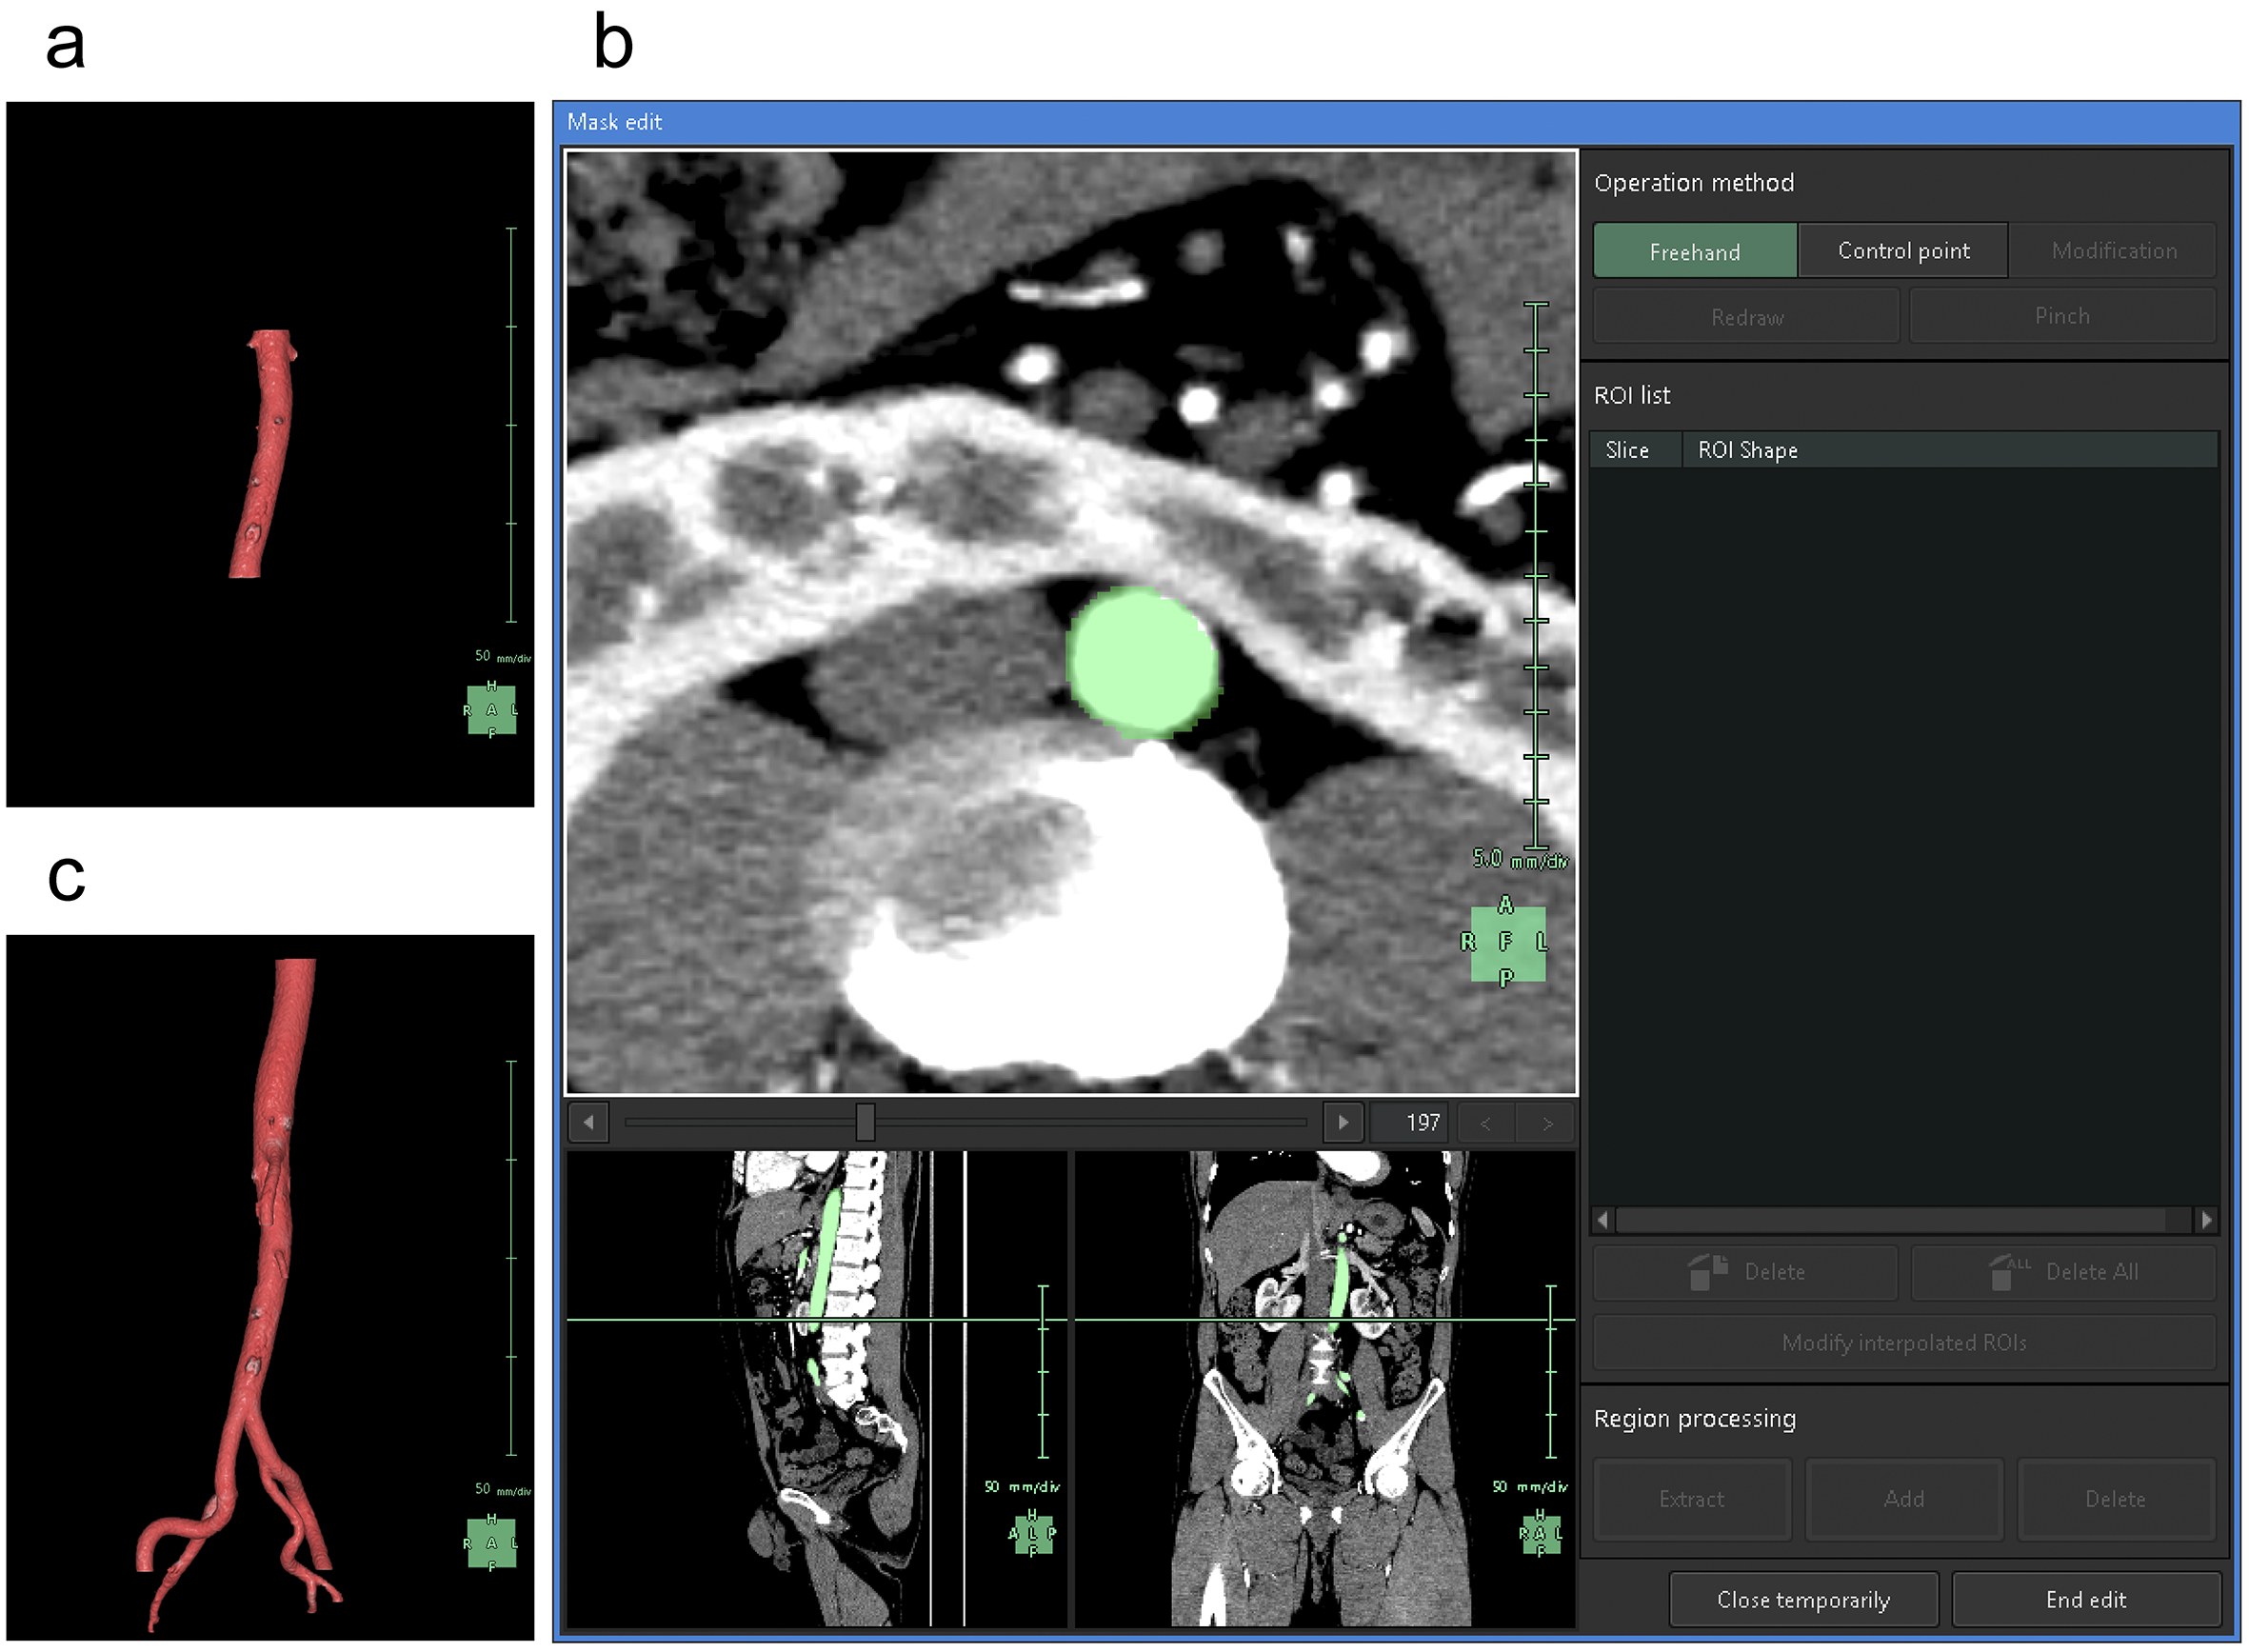Viewport: 2249px width, 1652px height.
Task: Click the slice number field showing 197
Action: 1411,1123
